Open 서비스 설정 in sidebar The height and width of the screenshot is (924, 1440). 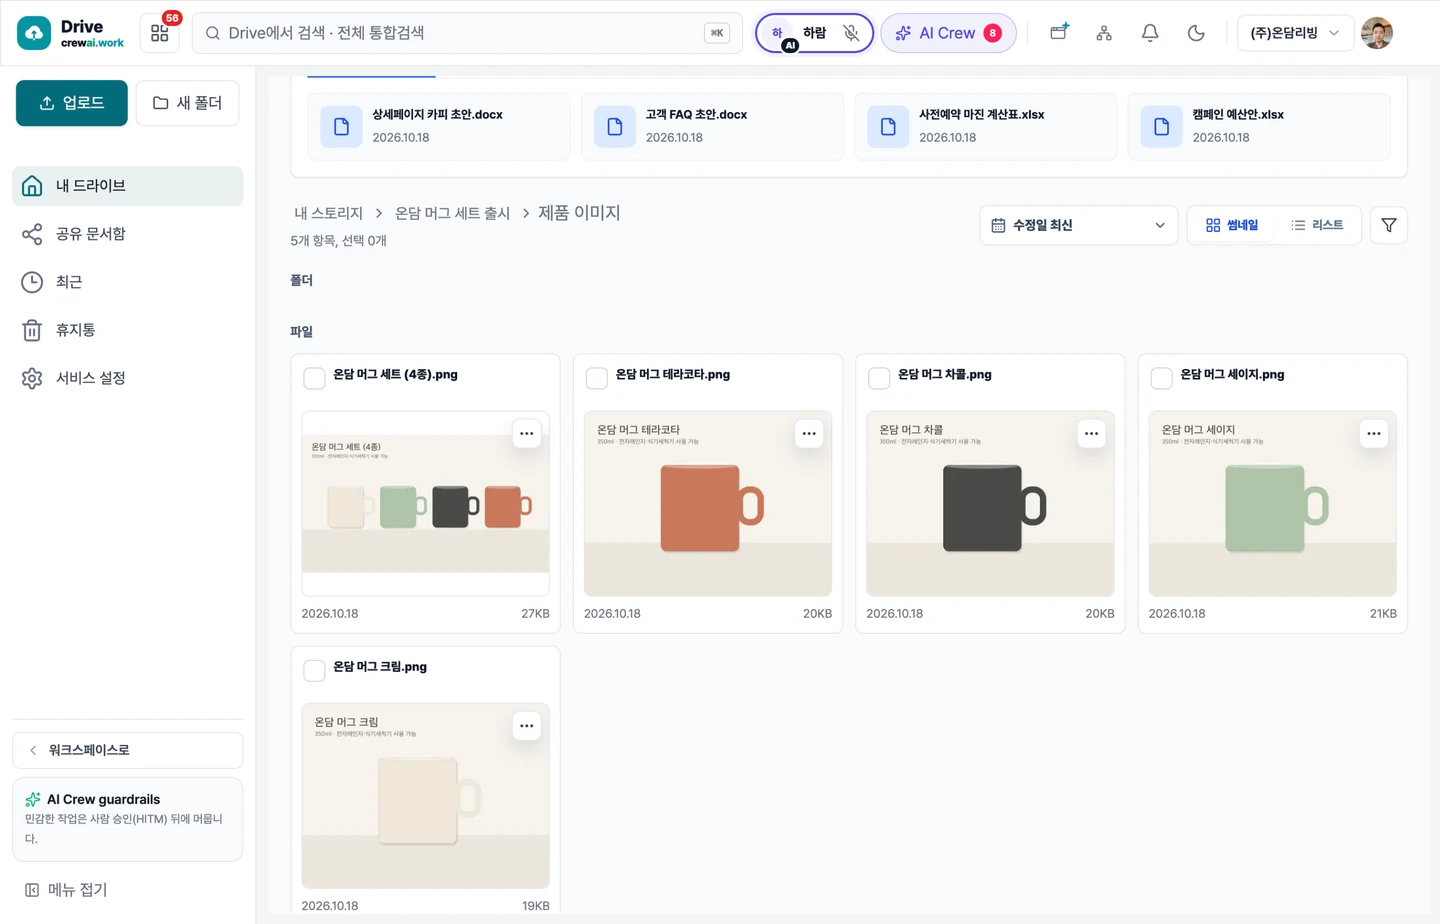tap(127, 378)
